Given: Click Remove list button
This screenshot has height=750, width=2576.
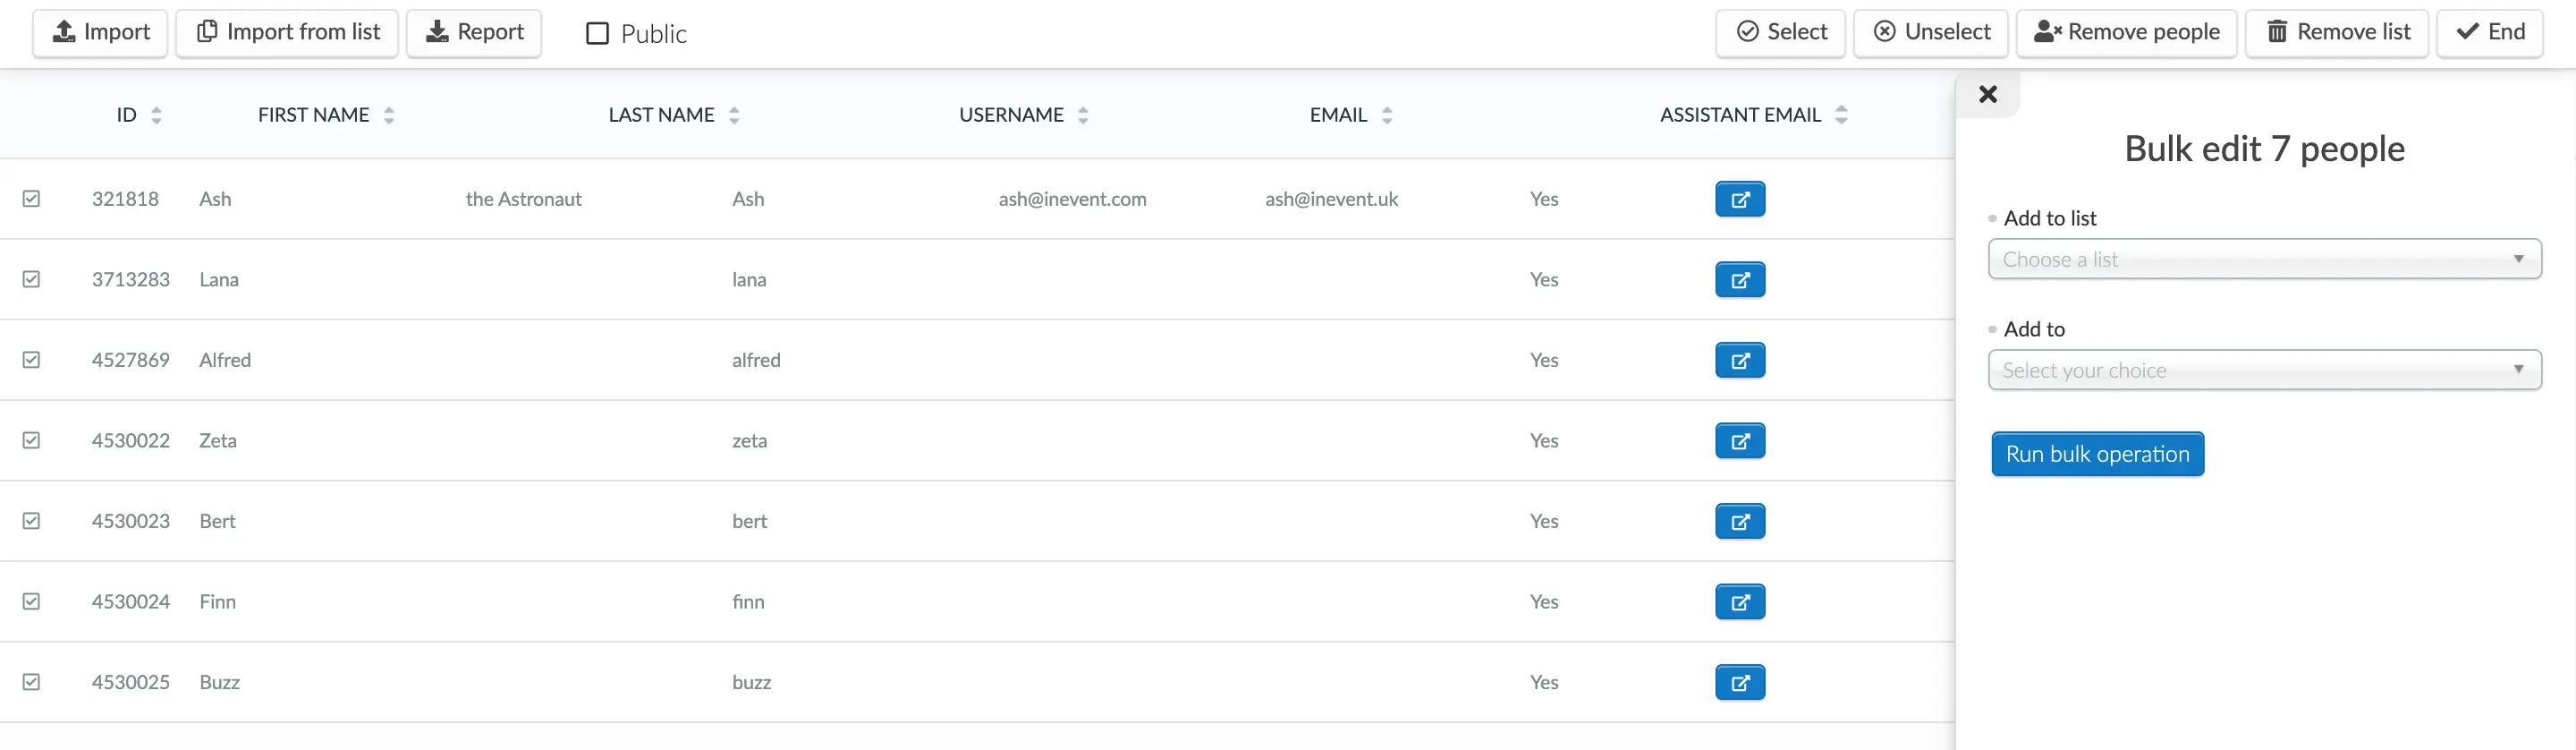Looking at the screenshot, I should (x=2337, y=33).
